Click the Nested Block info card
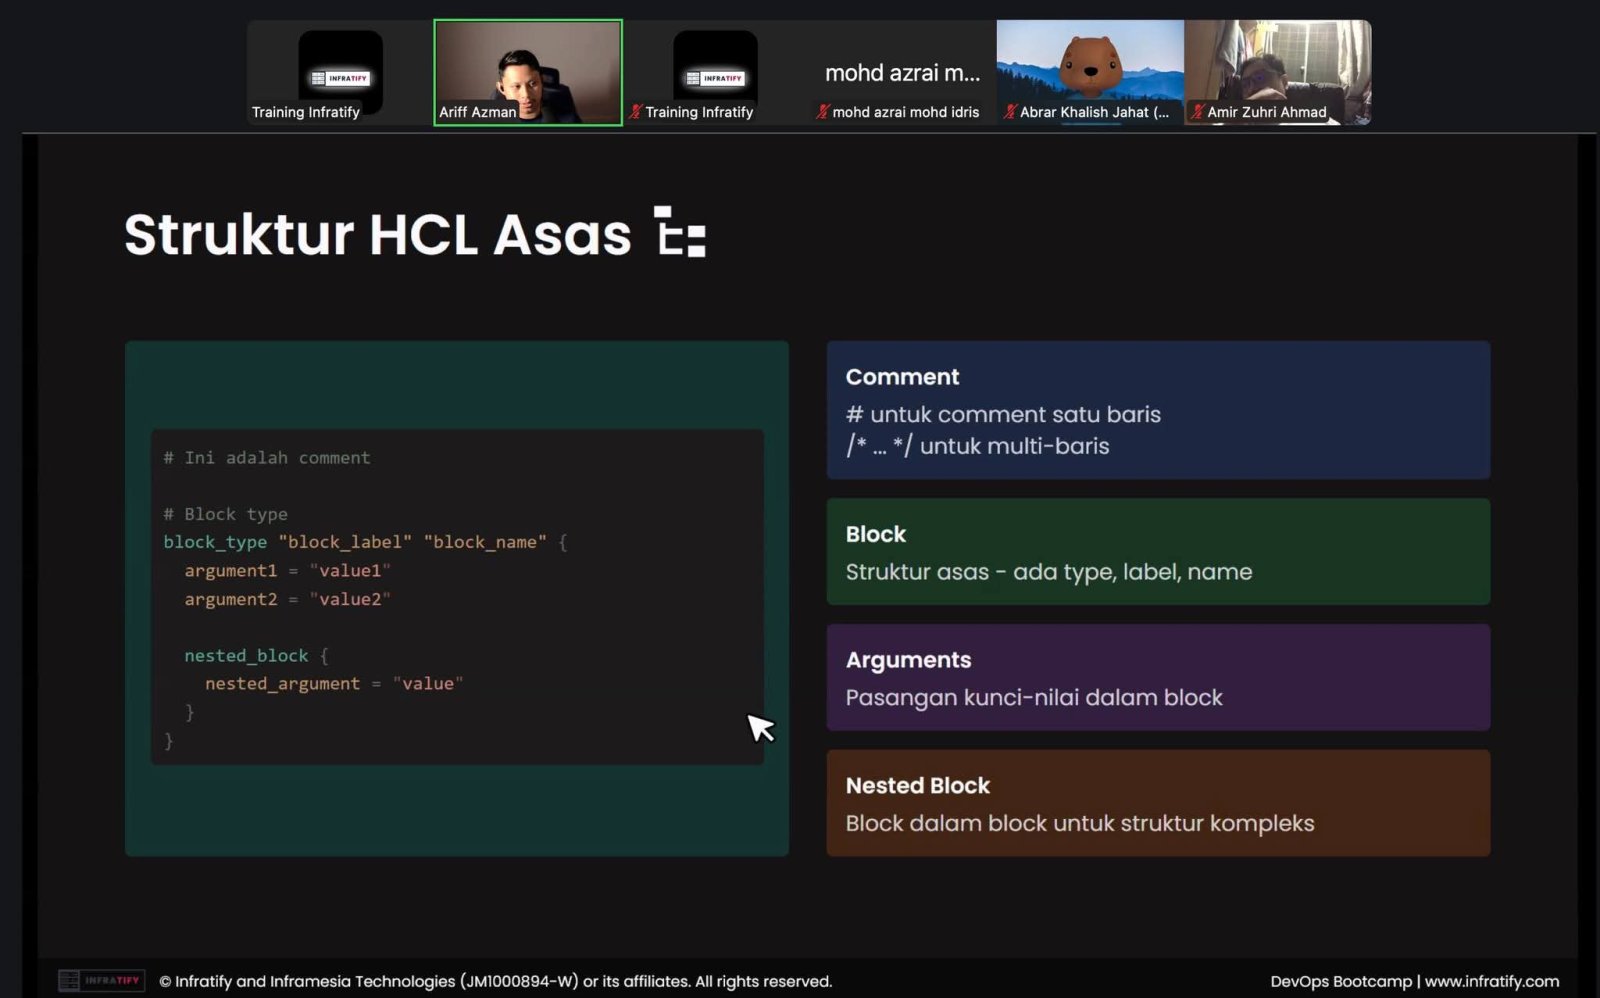The width and height of the screenshot is (1600, 998). tap(1158, 803)
